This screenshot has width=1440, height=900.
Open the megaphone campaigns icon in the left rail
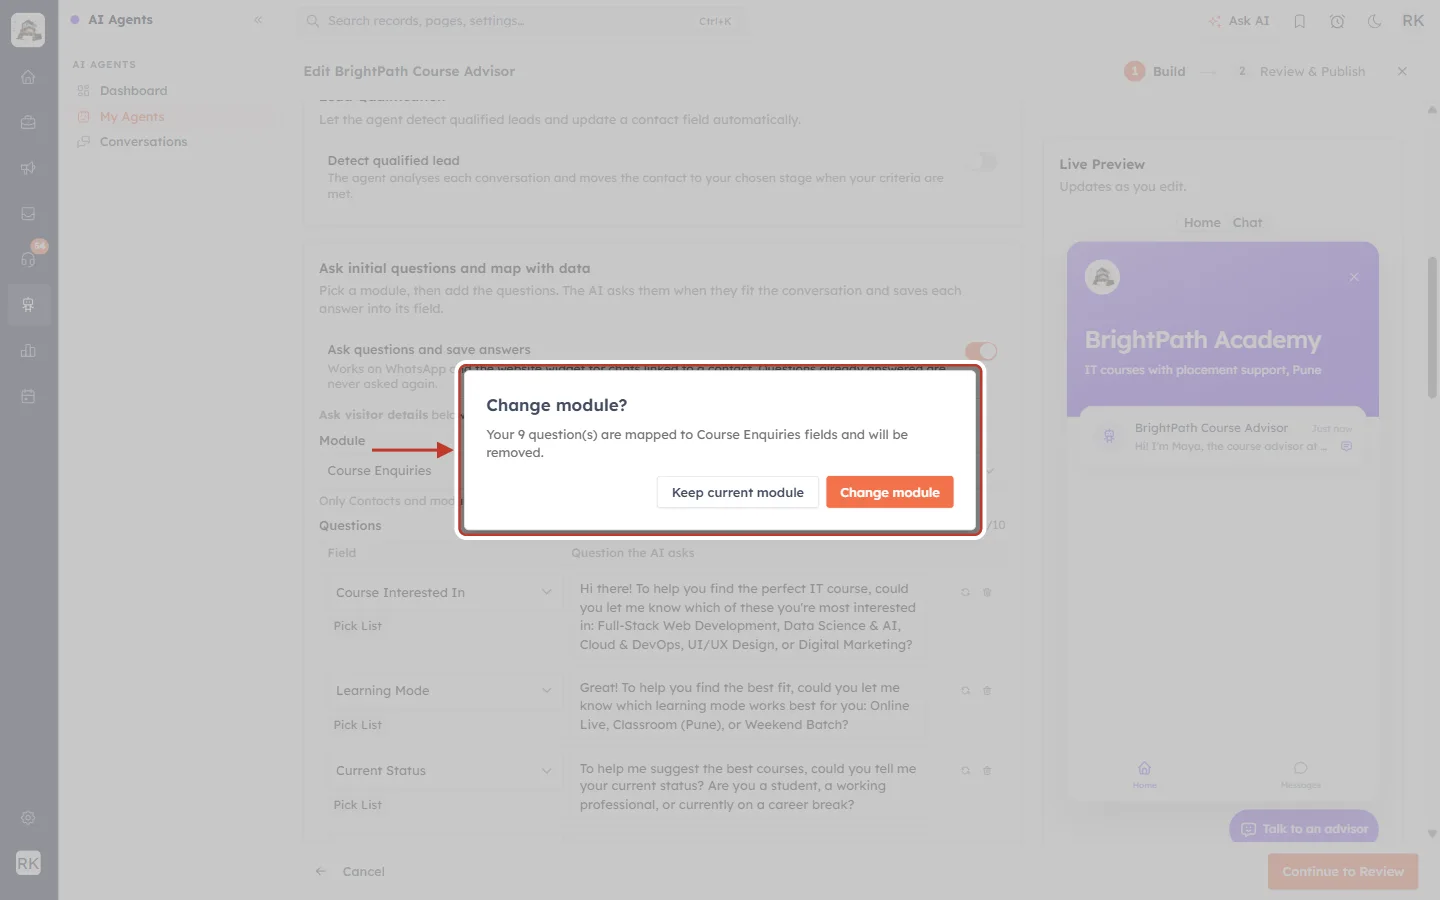(28, 168)
